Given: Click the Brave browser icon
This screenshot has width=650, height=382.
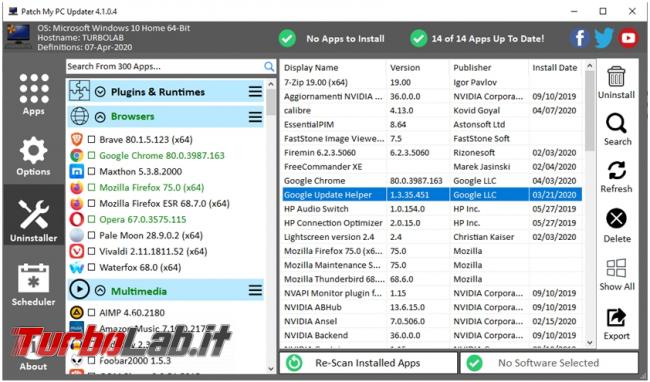Looking at the screenshot, I should coord(77,139).
